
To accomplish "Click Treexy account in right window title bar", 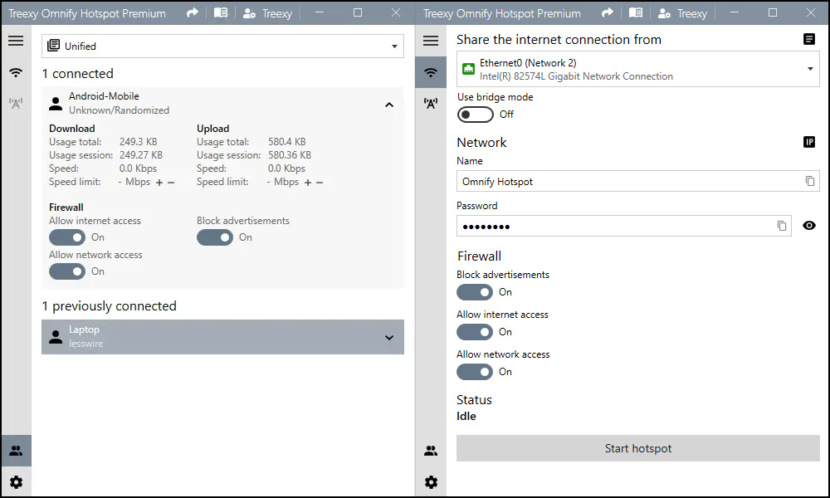I will (x=682, y=13).
